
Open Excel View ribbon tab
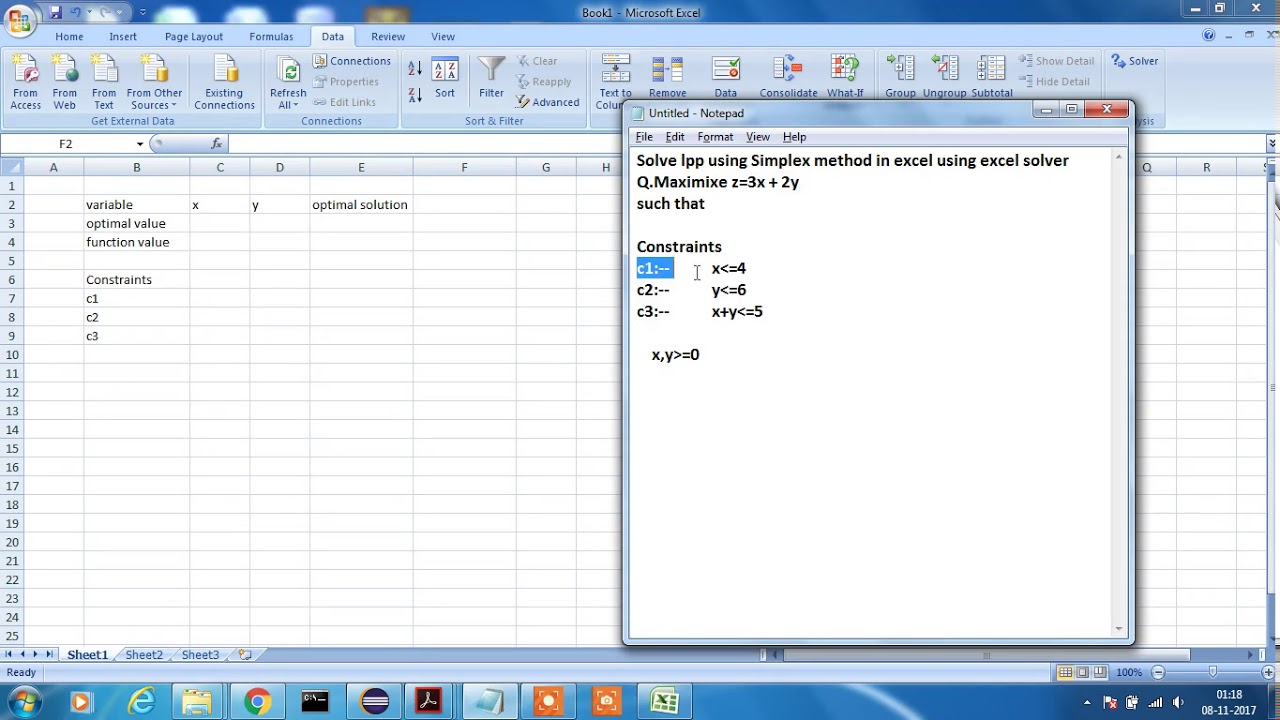(x=443, y=37)
